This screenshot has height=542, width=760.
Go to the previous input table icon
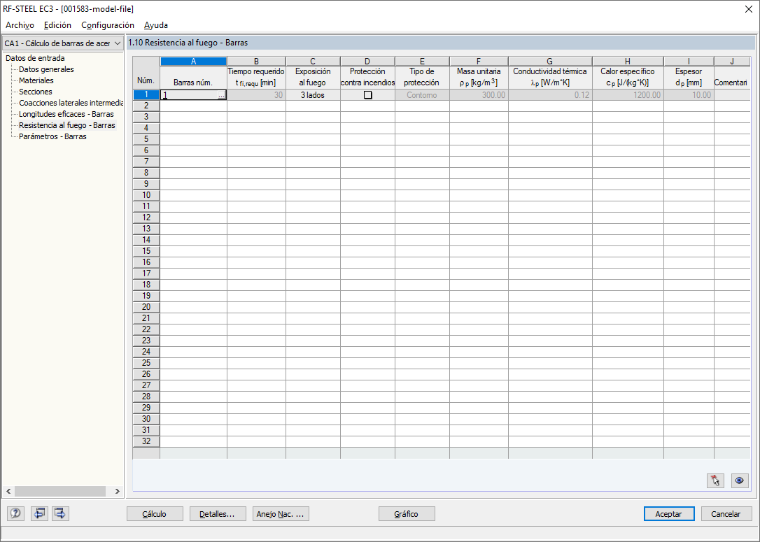(39, 513)
